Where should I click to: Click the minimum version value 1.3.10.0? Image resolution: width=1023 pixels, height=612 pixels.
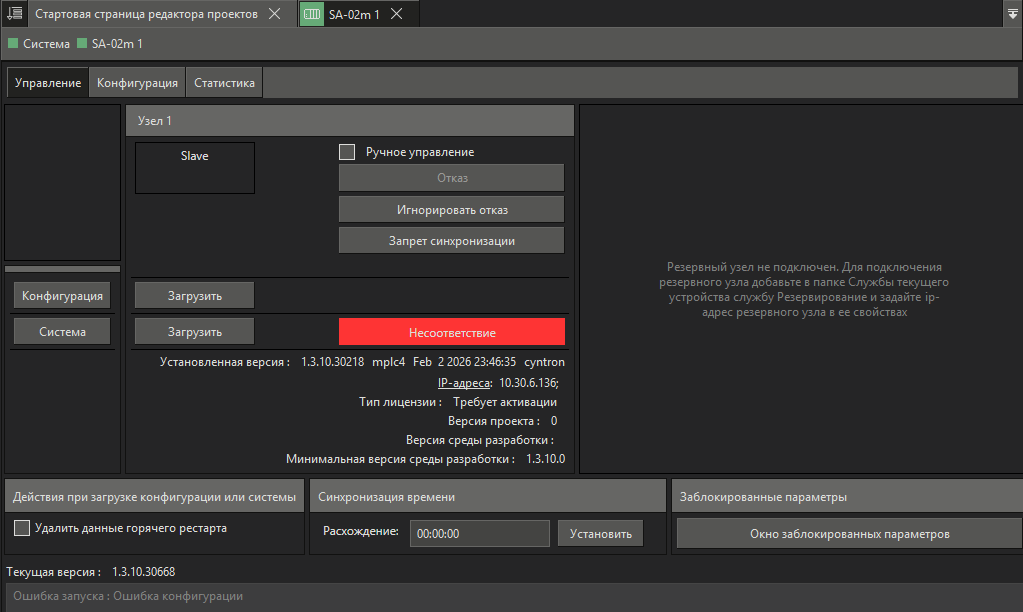545,459
